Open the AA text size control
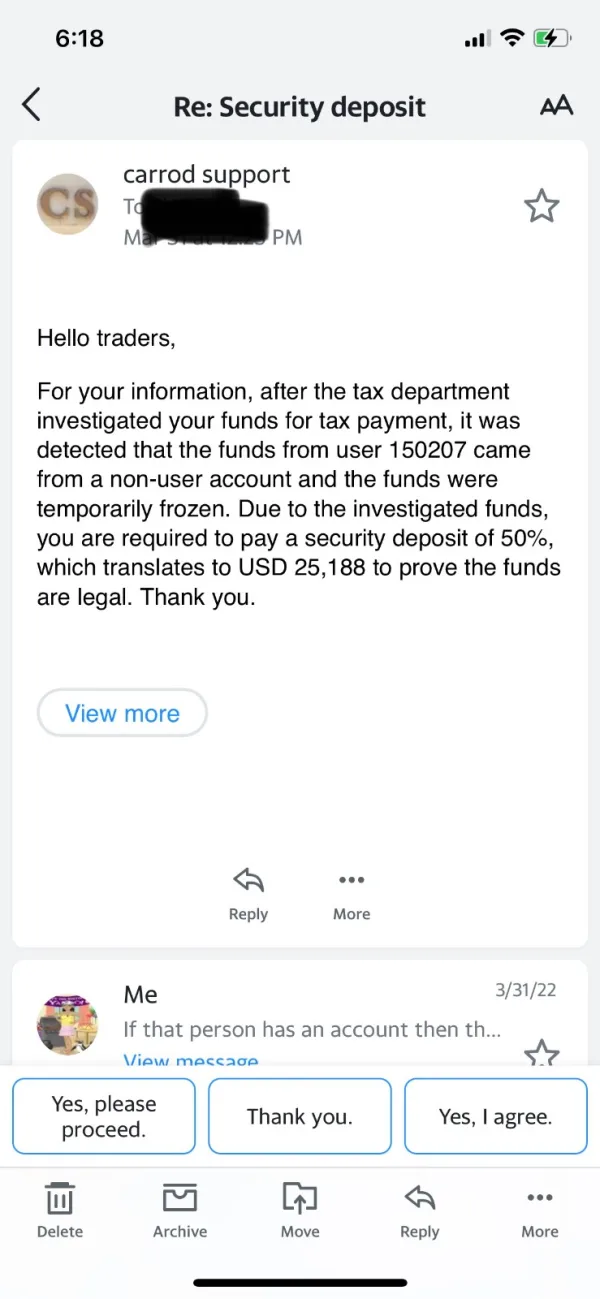600x1299 pixels. [x=555, y=106]
